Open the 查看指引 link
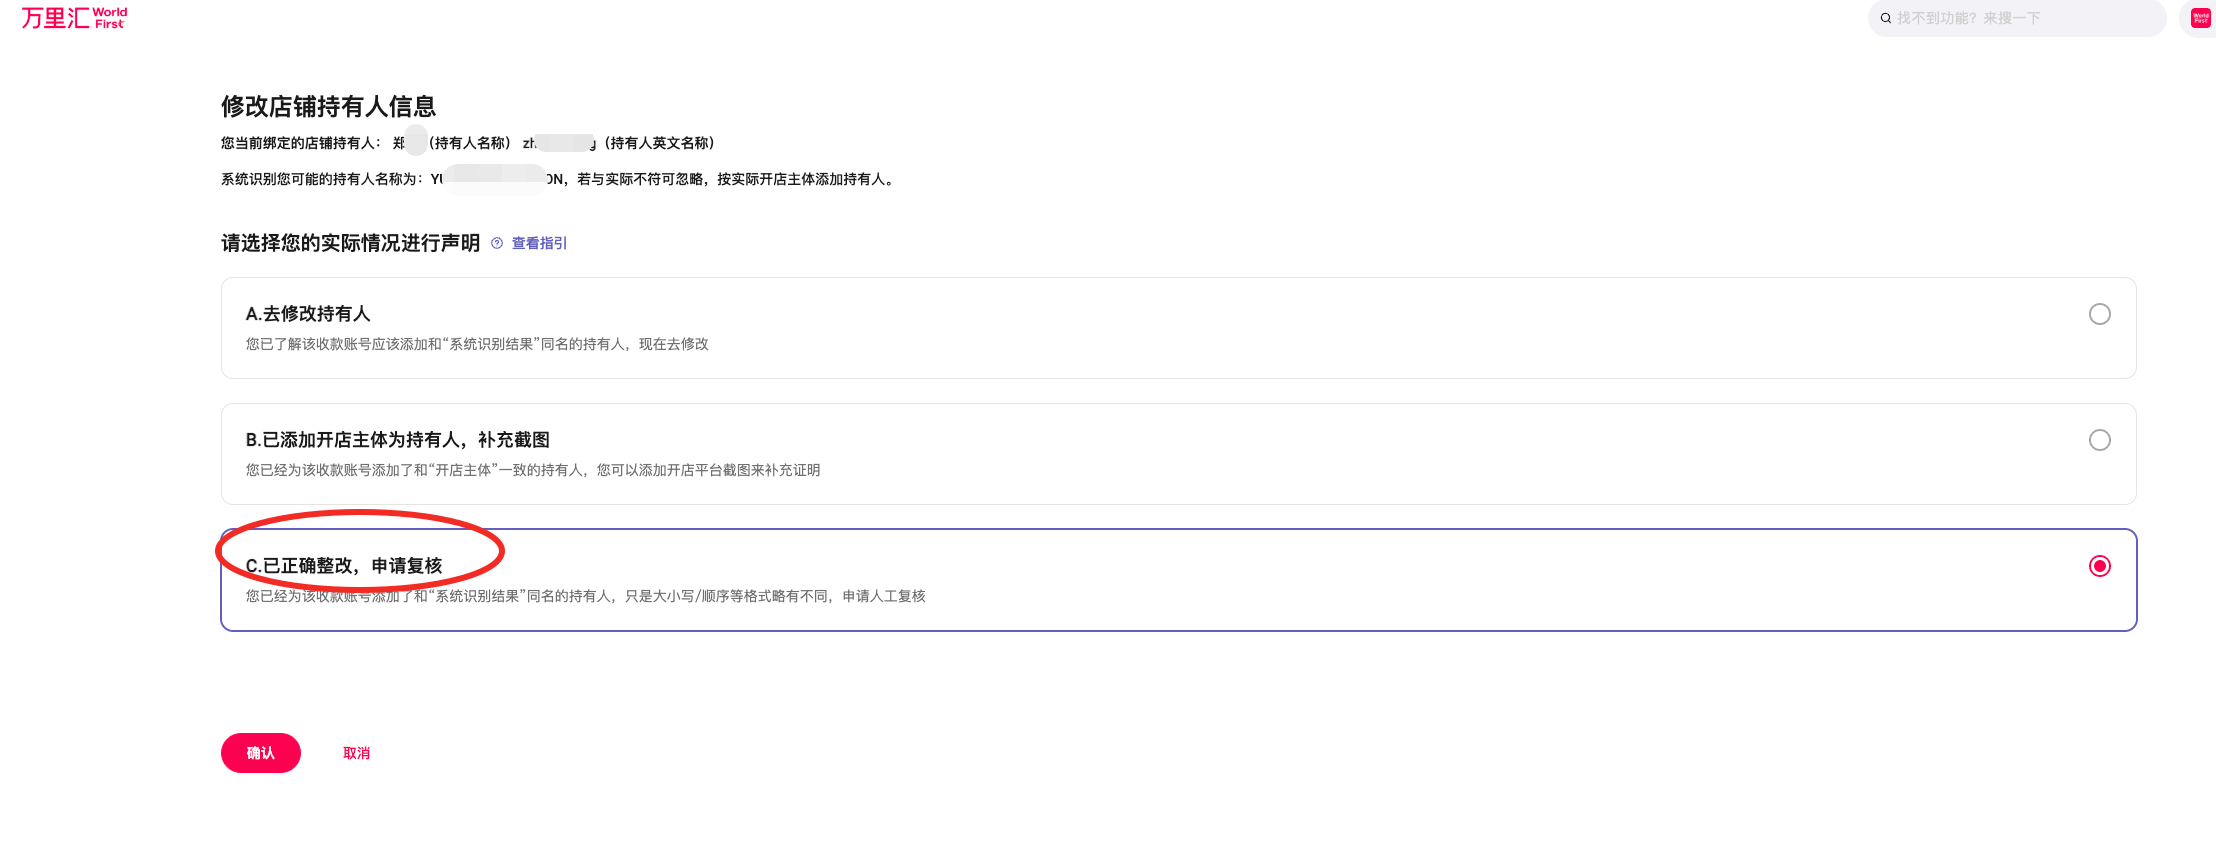Screen dimensions: 2216x842 [539, 243]
